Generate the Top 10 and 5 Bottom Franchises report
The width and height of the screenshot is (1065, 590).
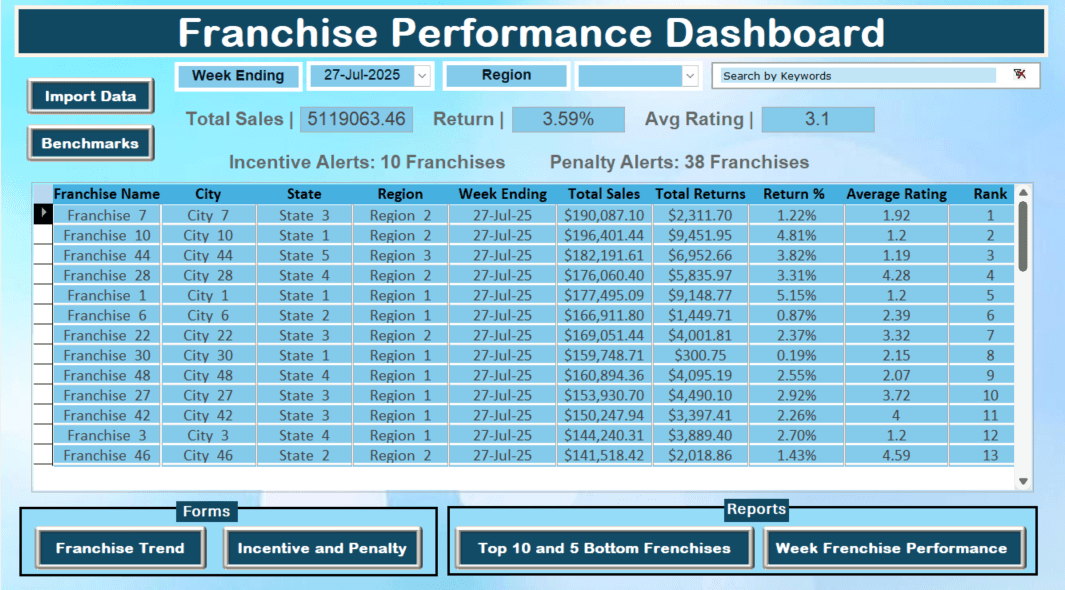pos(604,548)
